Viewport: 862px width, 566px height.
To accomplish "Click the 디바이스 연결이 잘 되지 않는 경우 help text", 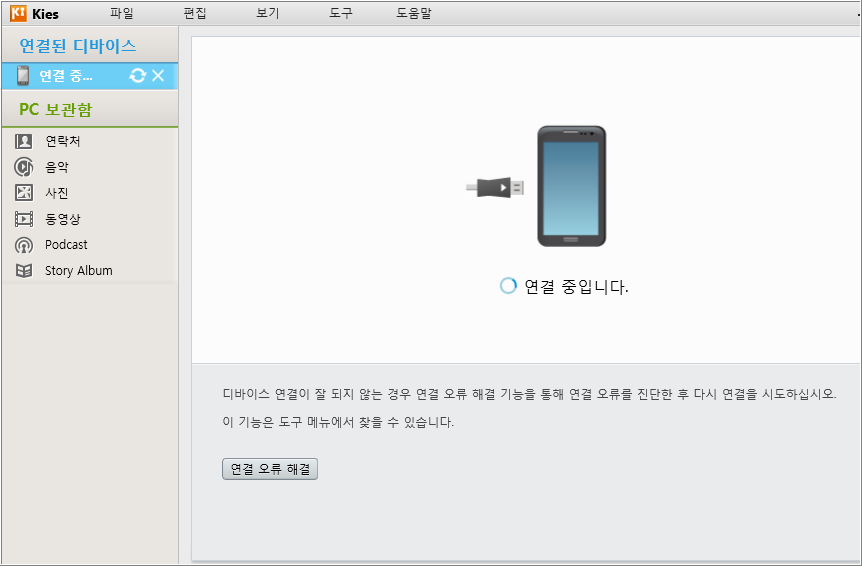I will point(529,394).
